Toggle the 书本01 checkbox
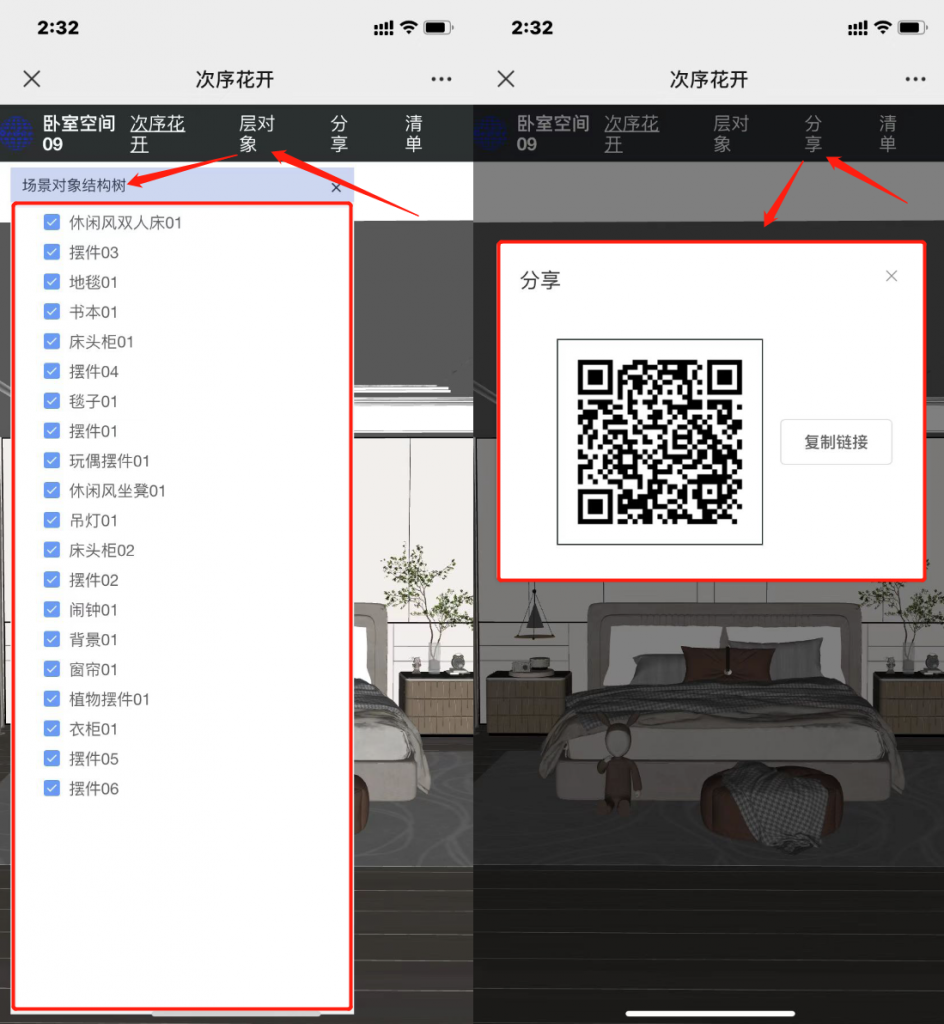This screenshot has height=1024, width=944. click(52, 312)
